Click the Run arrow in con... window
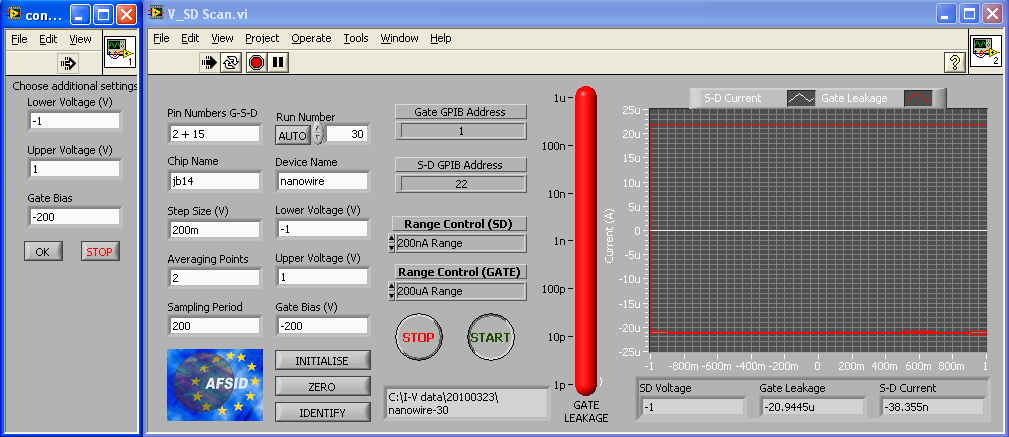 (68, 63)
